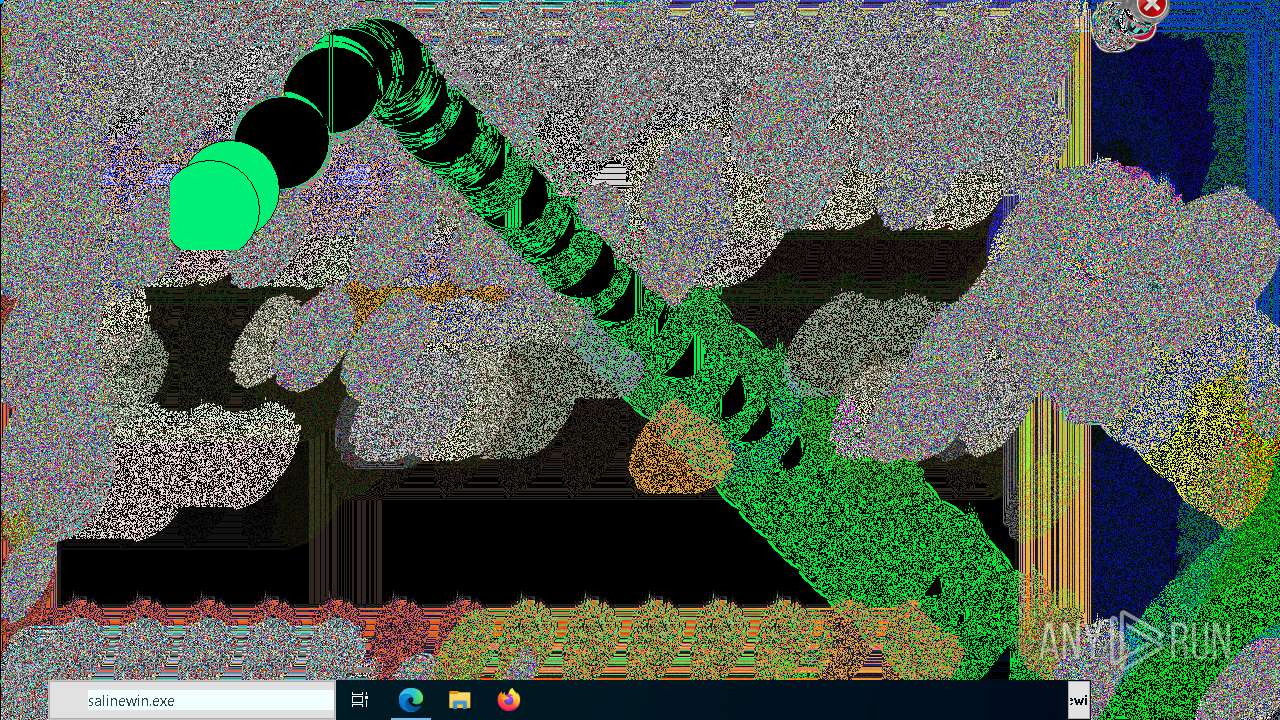Viewport: 1280px width, 720px height.
Task: Open File Explorer from the taskbar
Action: (459, 701)
